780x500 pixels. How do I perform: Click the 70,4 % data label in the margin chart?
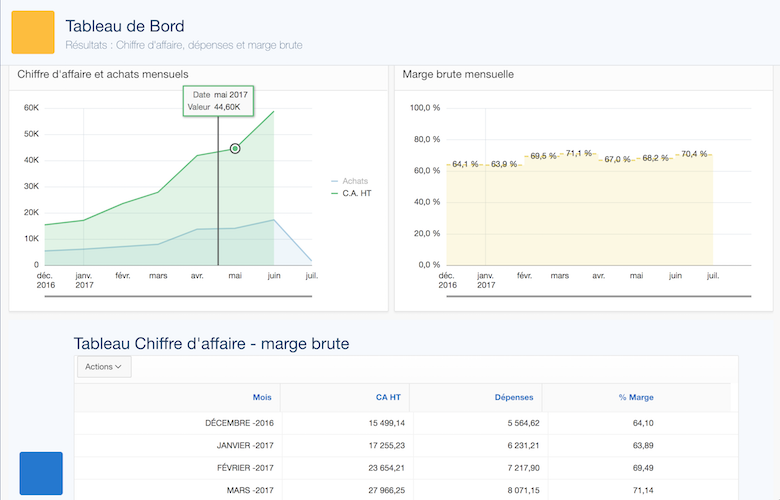(692, 154)
